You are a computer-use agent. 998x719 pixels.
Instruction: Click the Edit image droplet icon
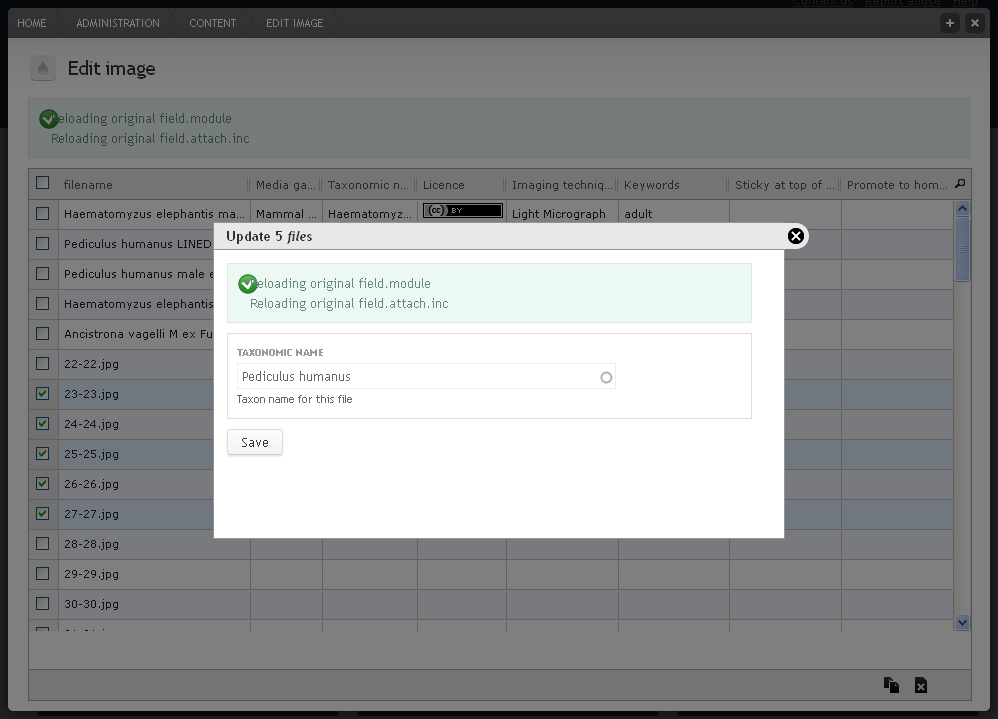pyautogui.click(x=43, y=68)
